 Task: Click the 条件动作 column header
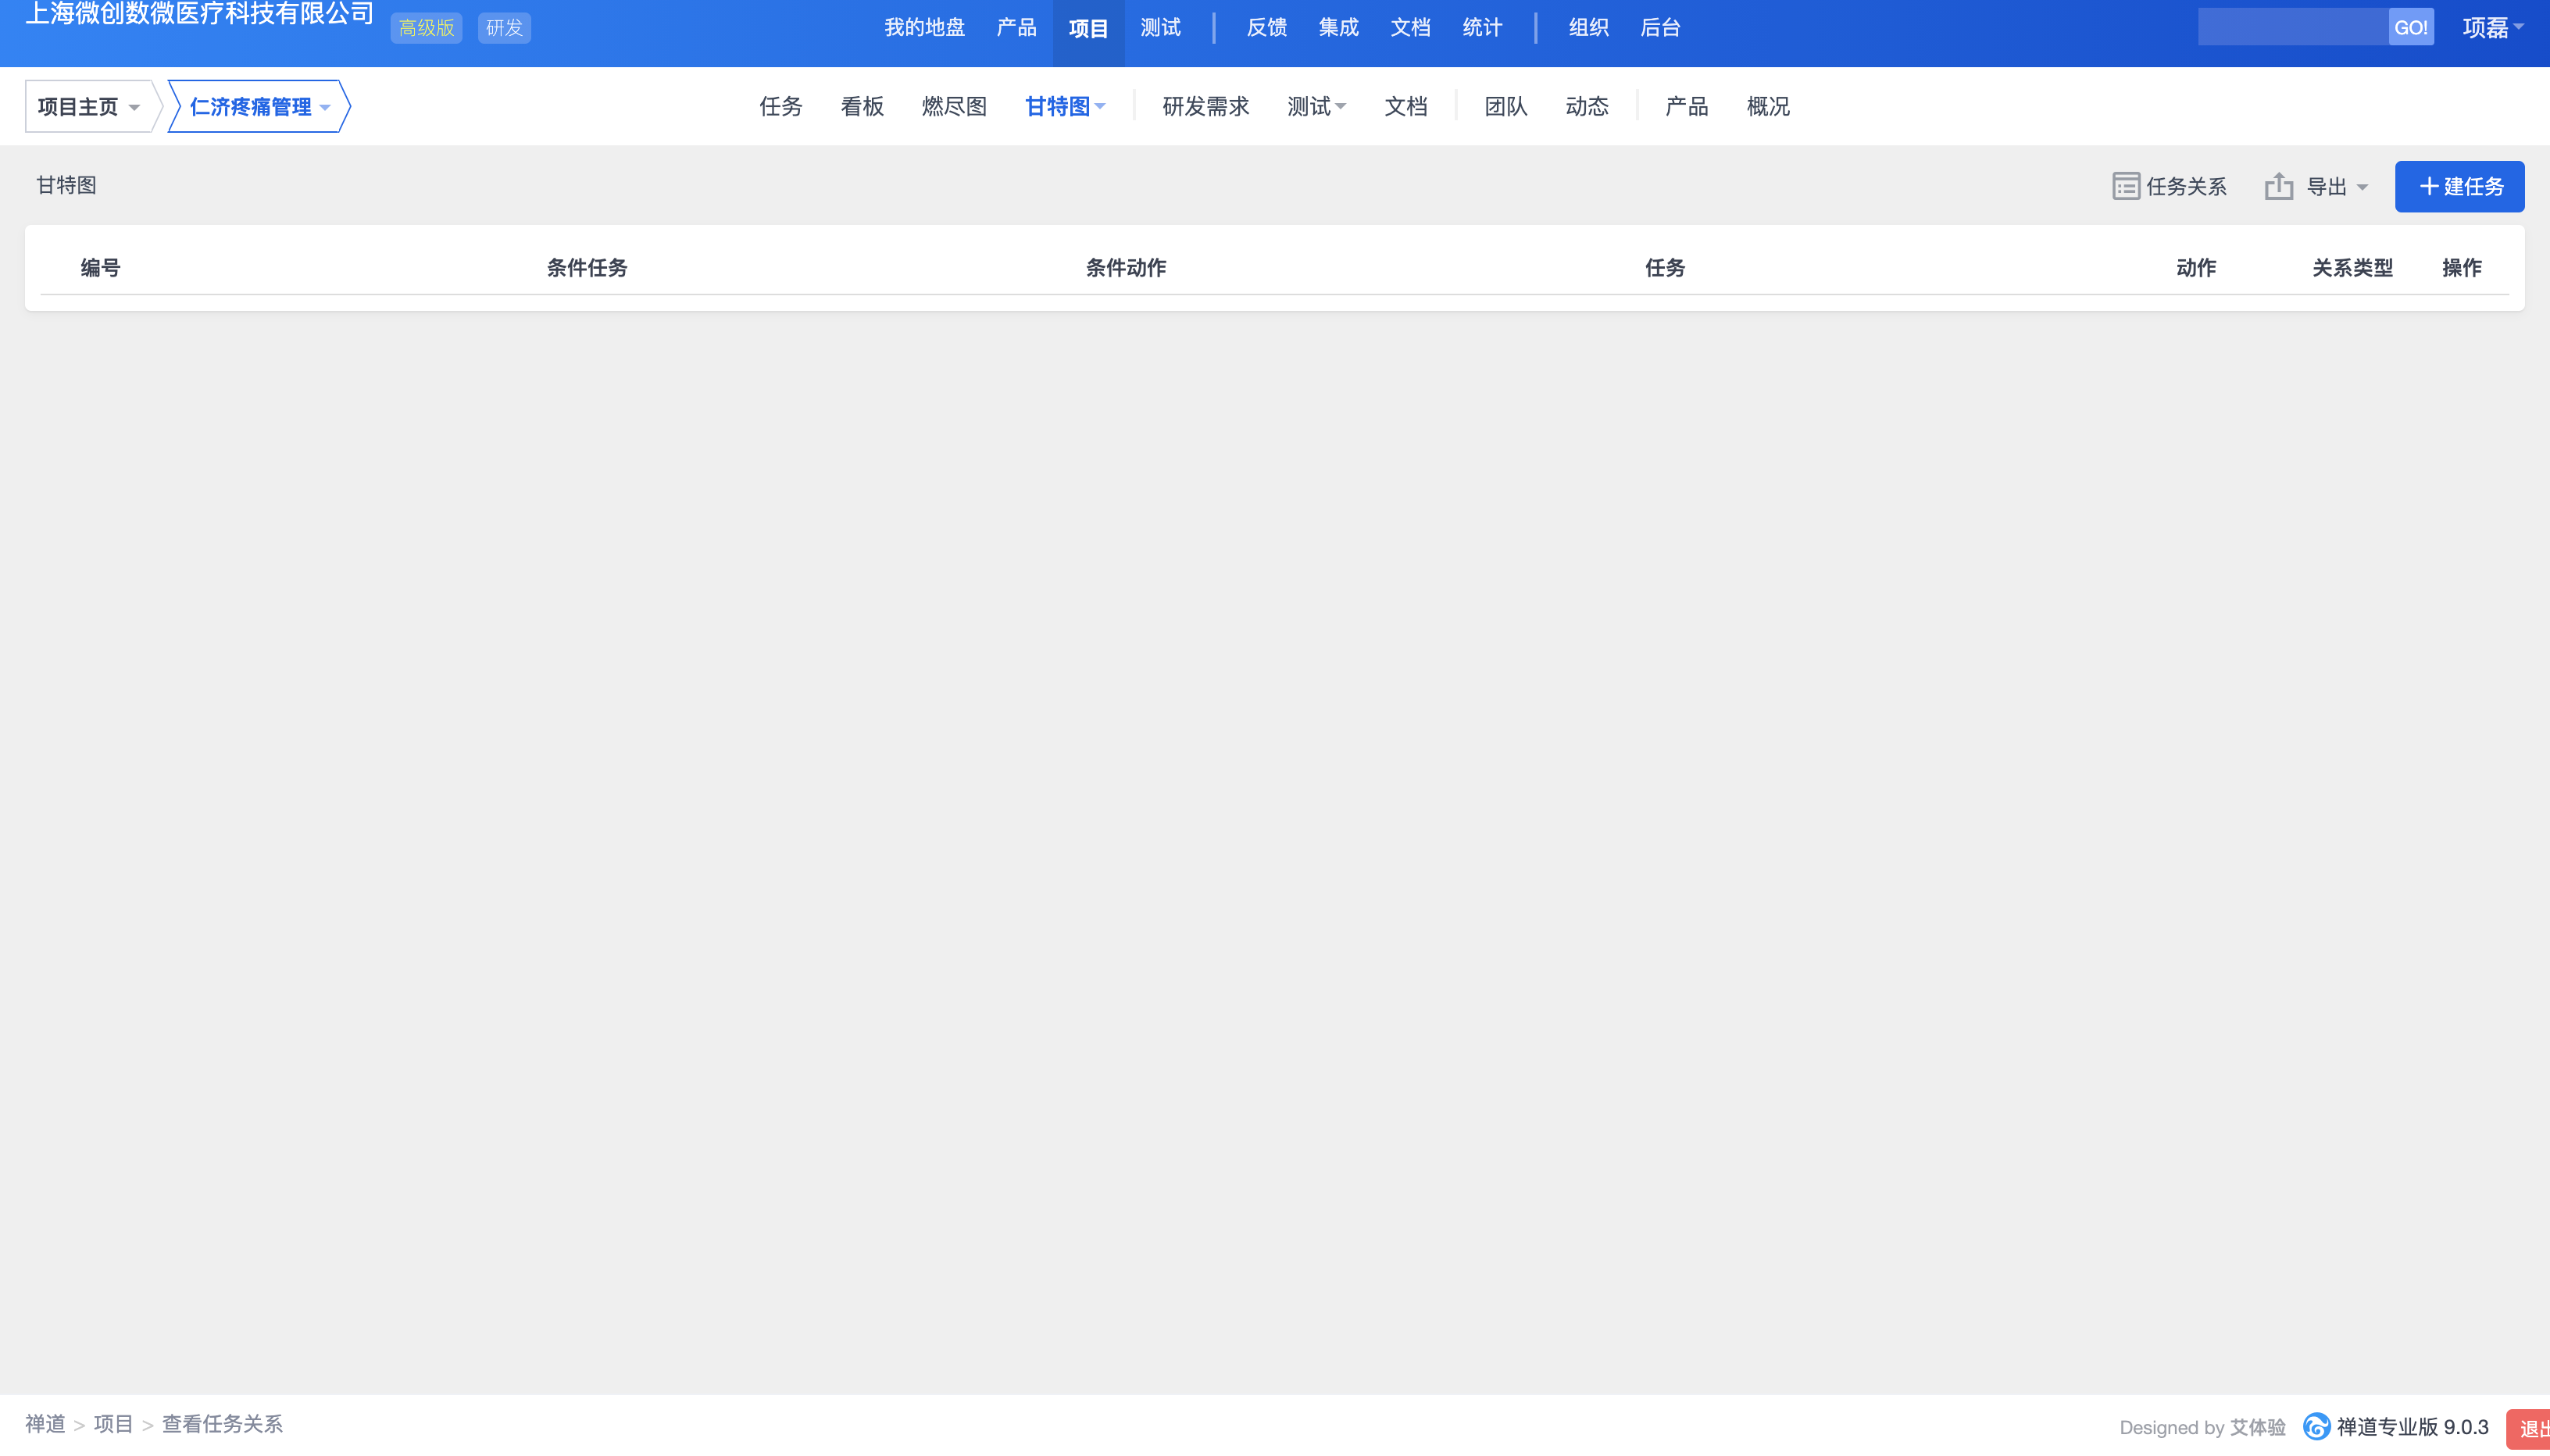click(1126, 268)
